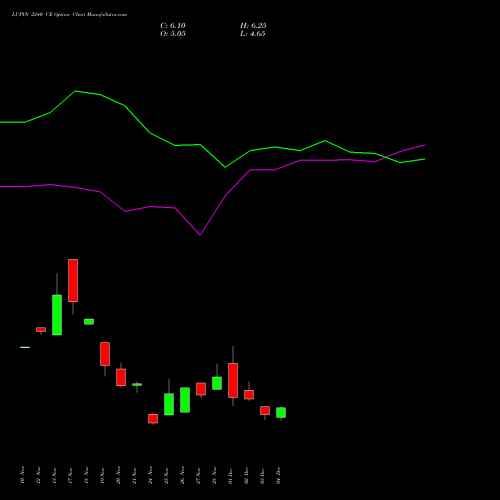Select the high value H: 6.25
Image resolution: width=500 pixels, height=500 pixels.
pos(253,26)
